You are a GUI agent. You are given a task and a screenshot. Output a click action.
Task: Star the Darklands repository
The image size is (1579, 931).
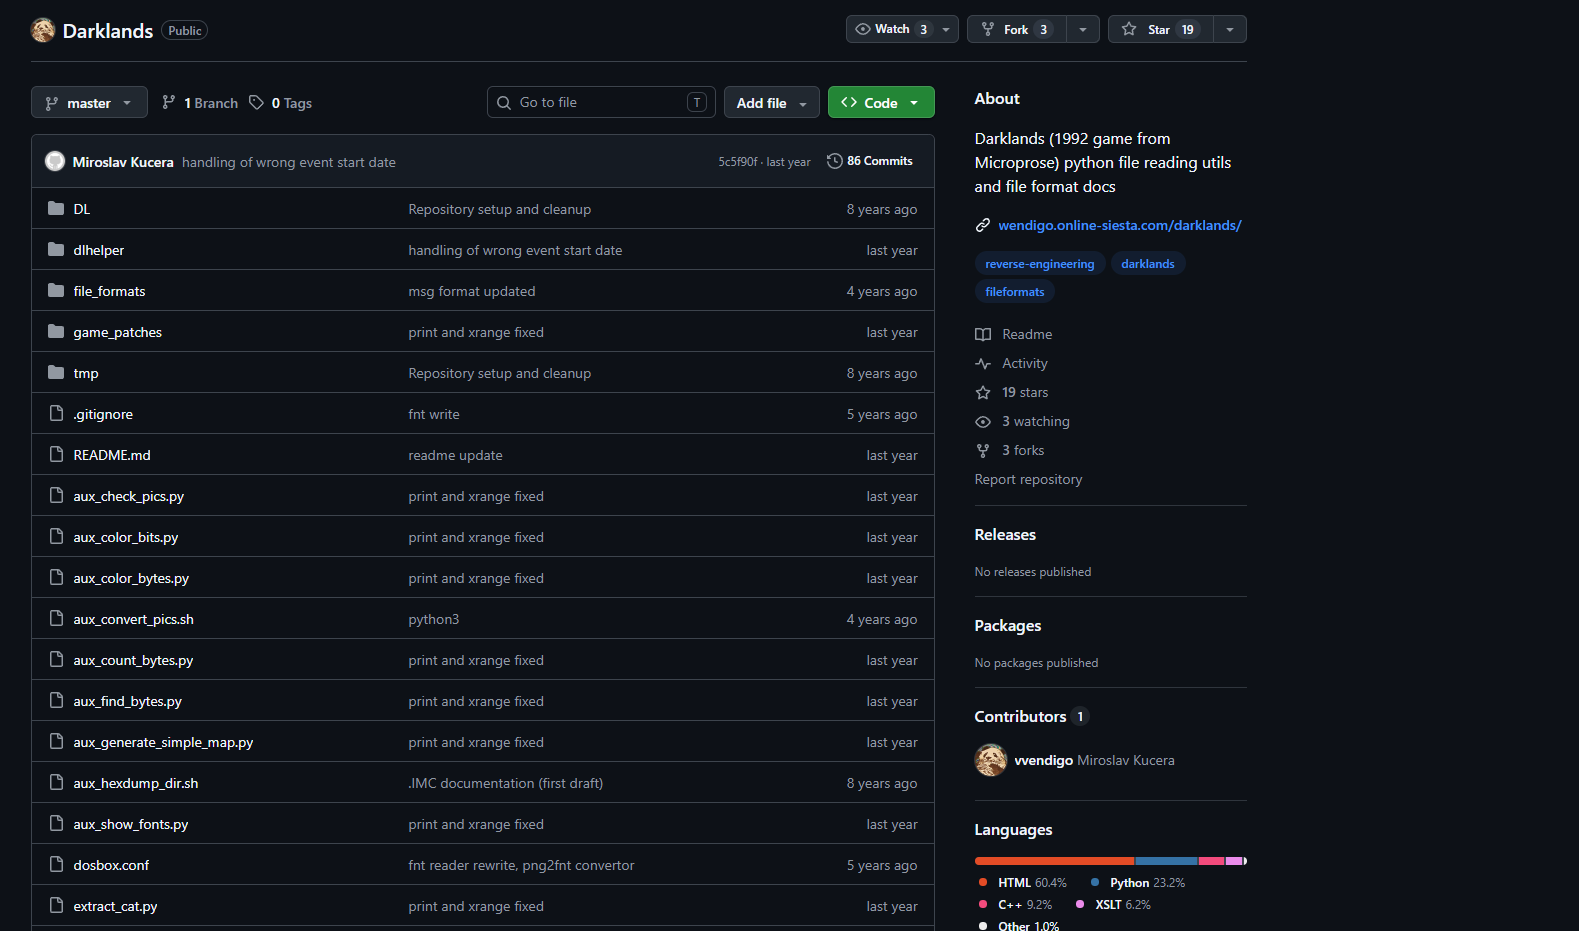tap(1160, 29)
